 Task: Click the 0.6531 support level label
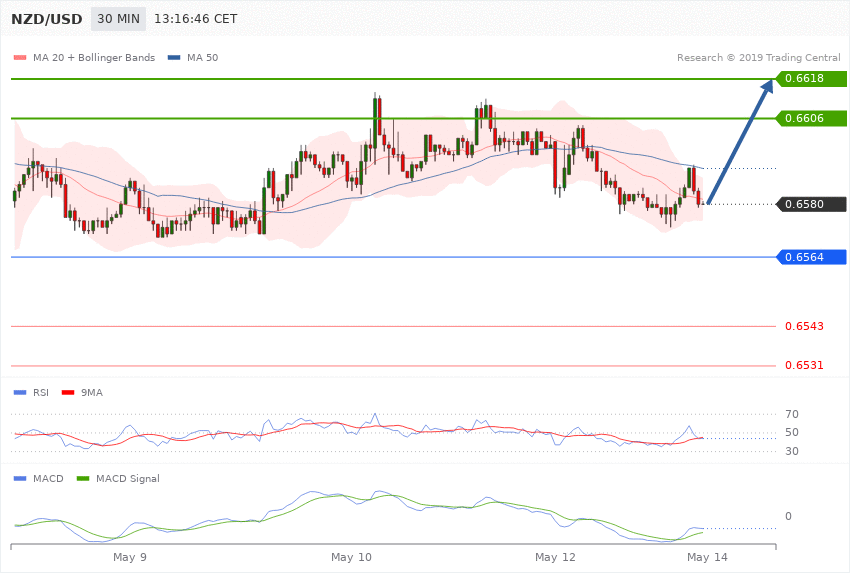pyautogui.click(x=804, y=365)
